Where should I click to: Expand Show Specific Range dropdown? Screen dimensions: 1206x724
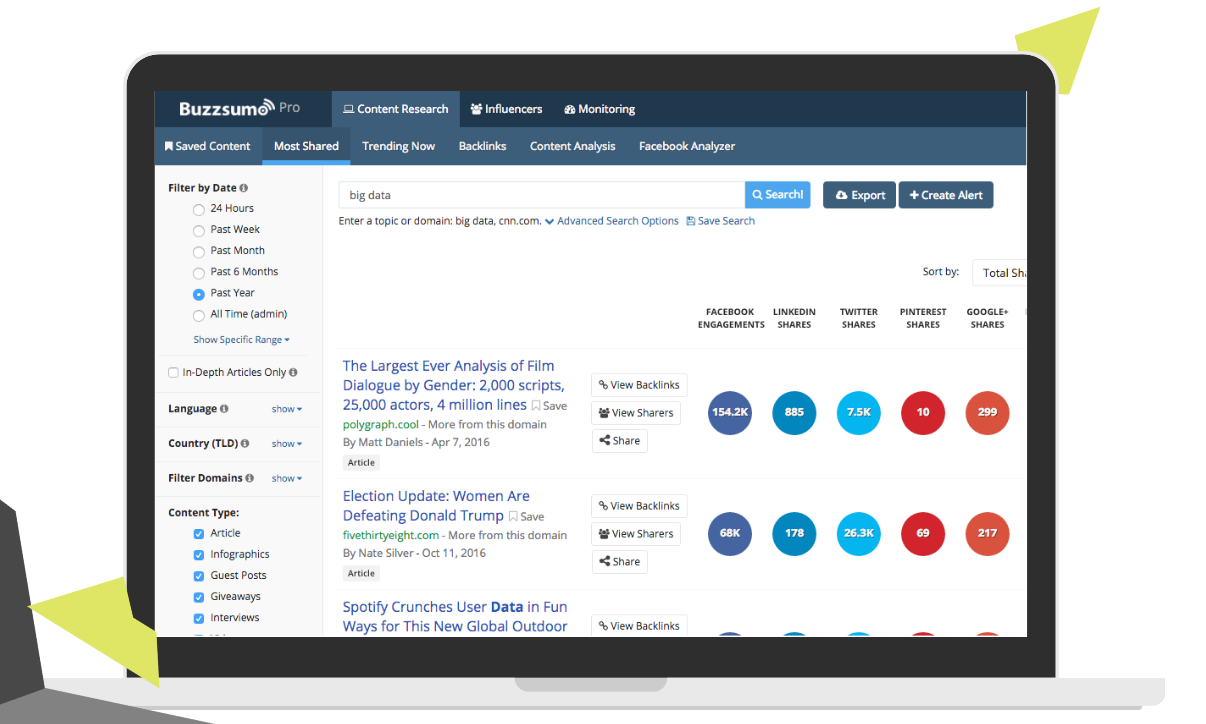(x=241, y=340)
